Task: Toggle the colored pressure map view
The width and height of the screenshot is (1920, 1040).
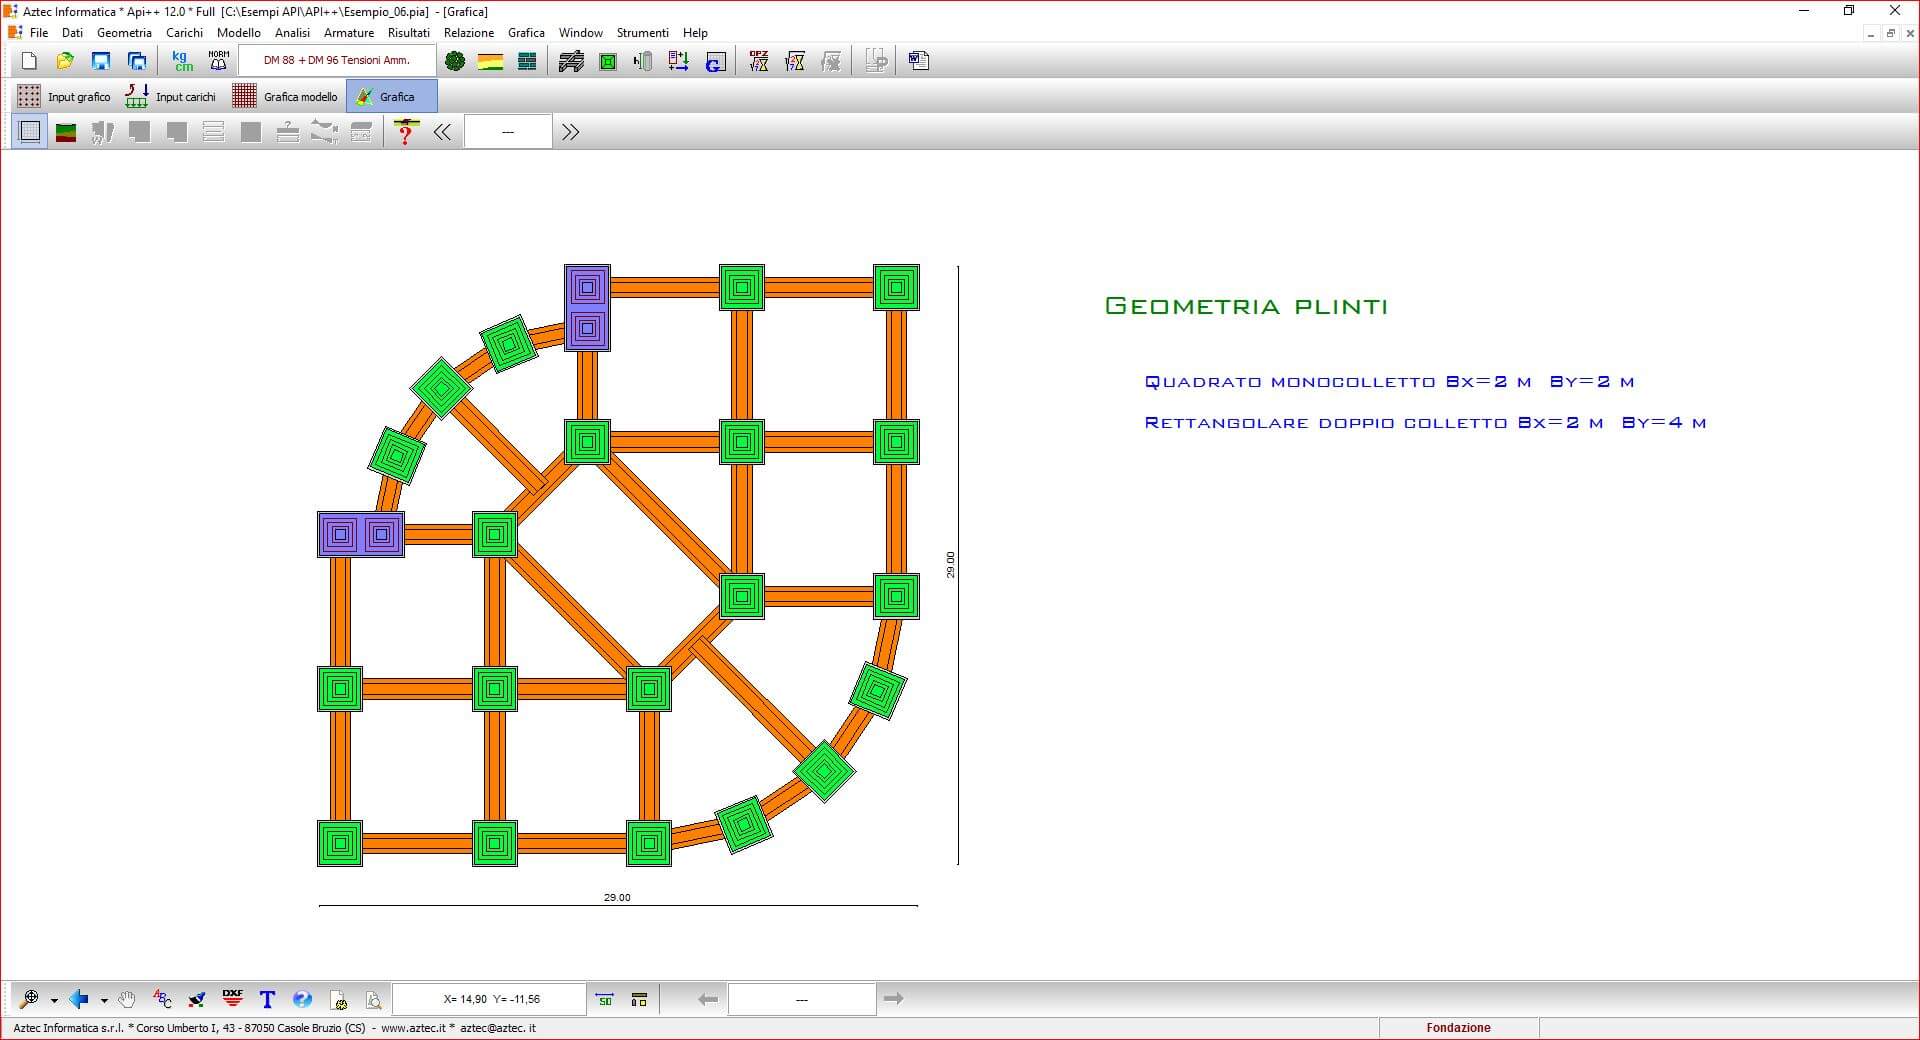Action: tap(66, 132)
